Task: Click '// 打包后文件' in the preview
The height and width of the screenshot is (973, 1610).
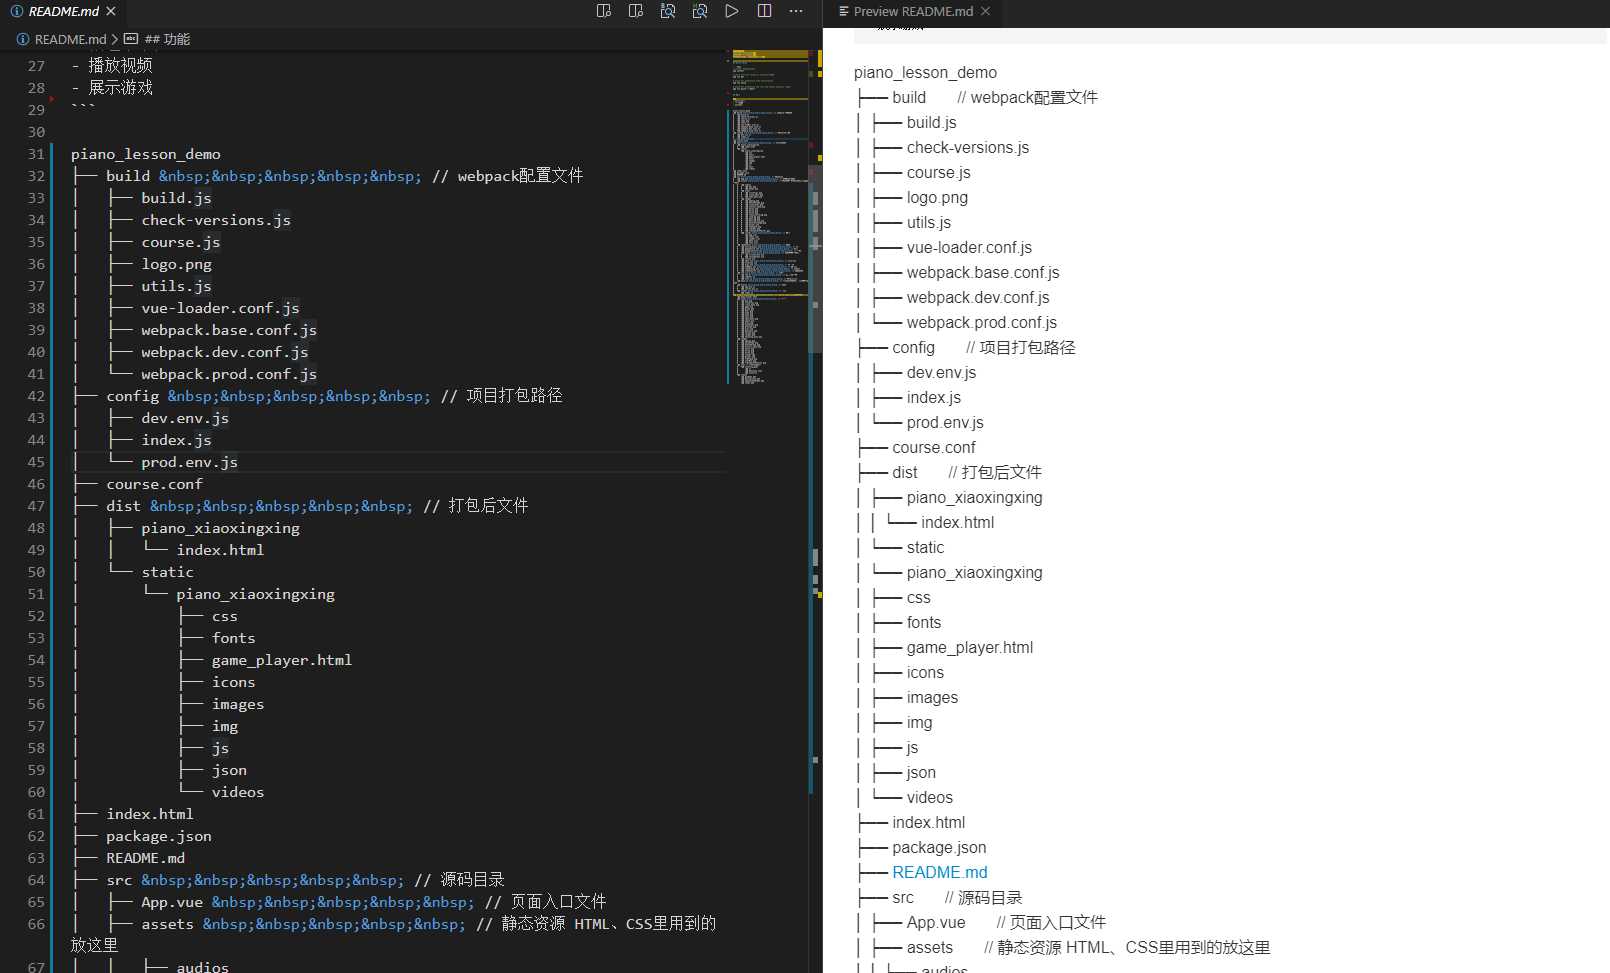Action: pyautogui.click(x=995, y=472)
